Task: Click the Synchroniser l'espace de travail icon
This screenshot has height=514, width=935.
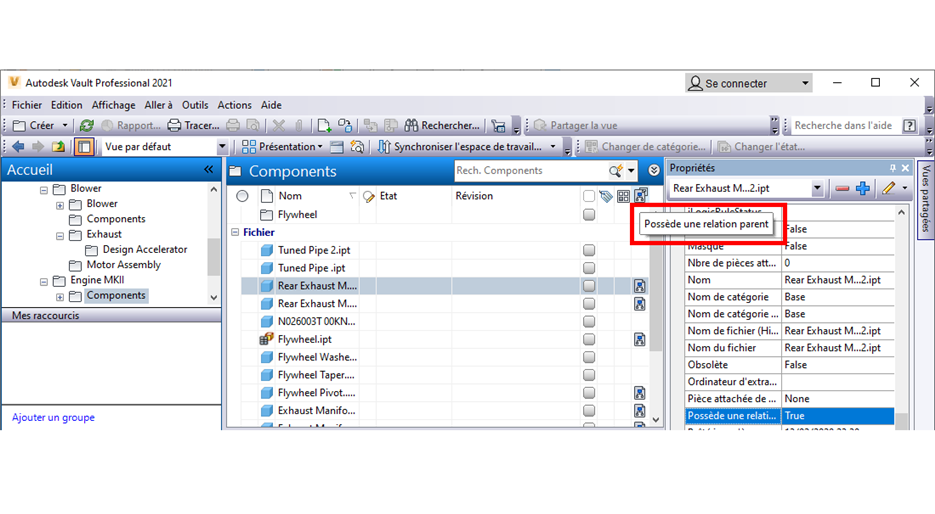Action: [384, 147]
